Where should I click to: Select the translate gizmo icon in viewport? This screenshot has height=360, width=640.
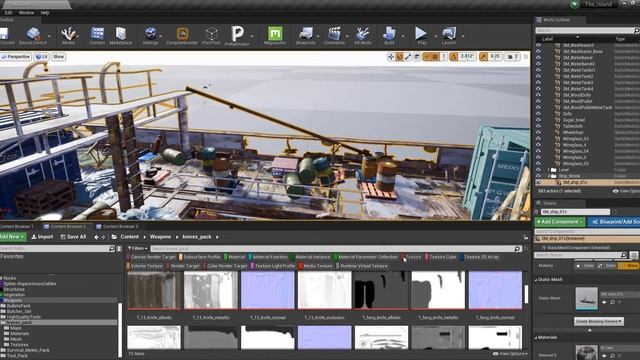tap(391, 57)
